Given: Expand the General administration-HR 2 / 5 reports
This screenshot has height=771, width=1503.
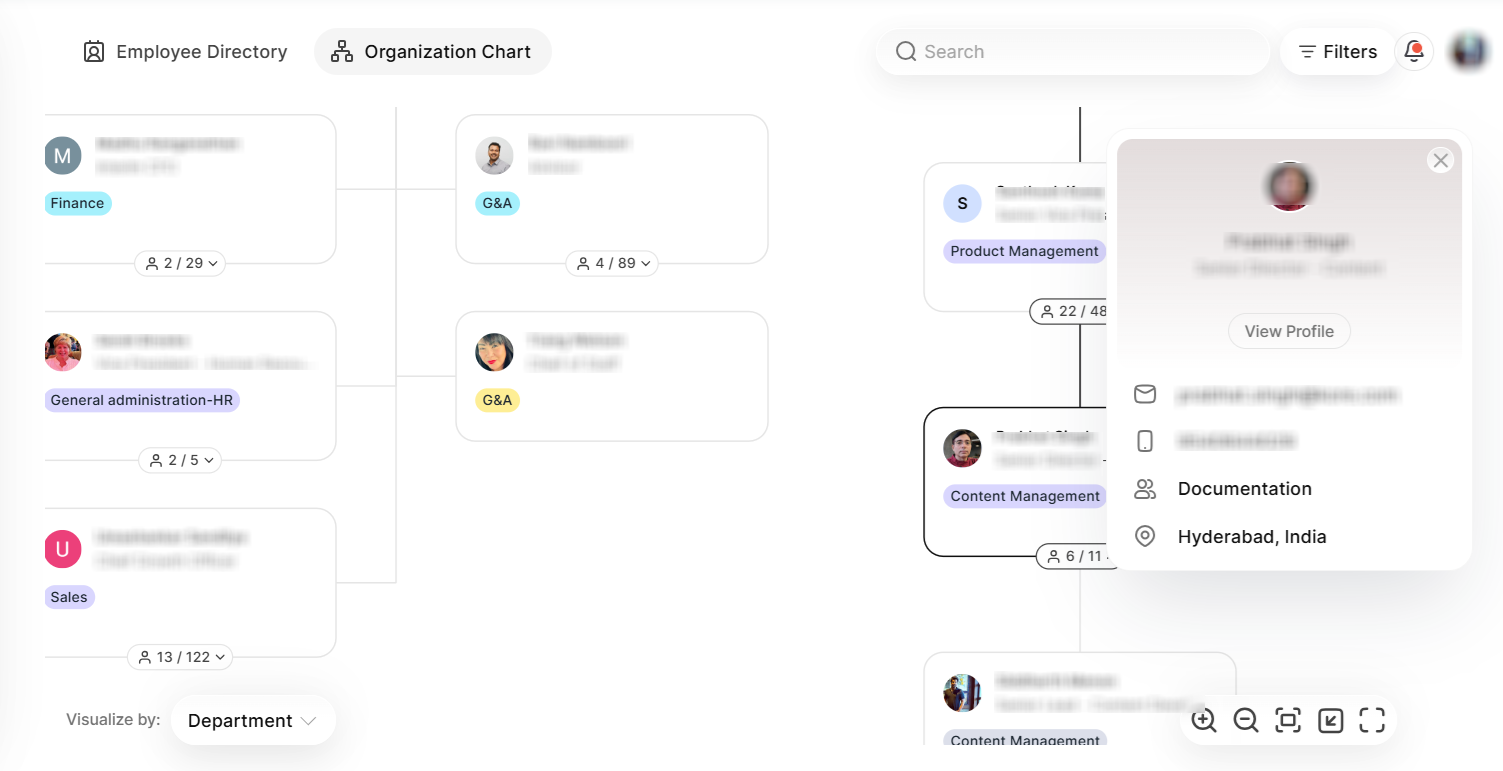Looking at the screenshot, I should [180, 461].
